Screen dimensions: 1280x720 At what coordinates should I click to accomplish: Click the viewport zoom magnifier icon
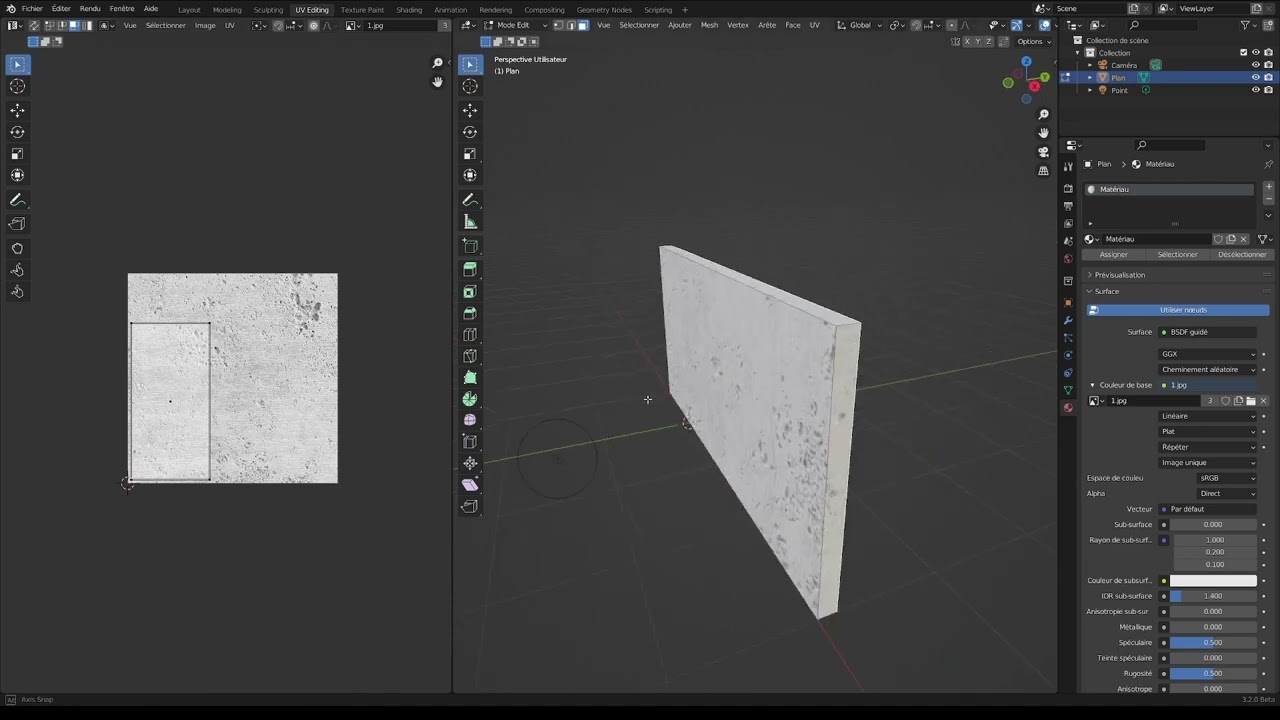[1043, 114]
